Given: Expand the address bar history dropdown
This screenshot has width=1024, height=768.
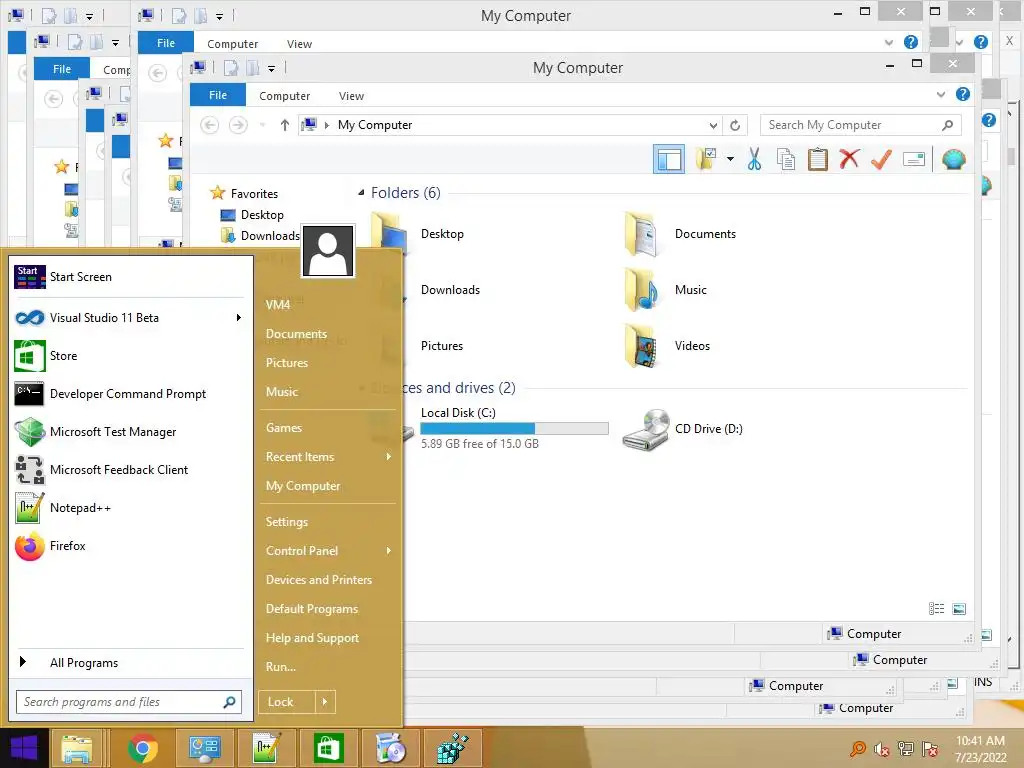Looking at the screenshot, I should [713, 125].
